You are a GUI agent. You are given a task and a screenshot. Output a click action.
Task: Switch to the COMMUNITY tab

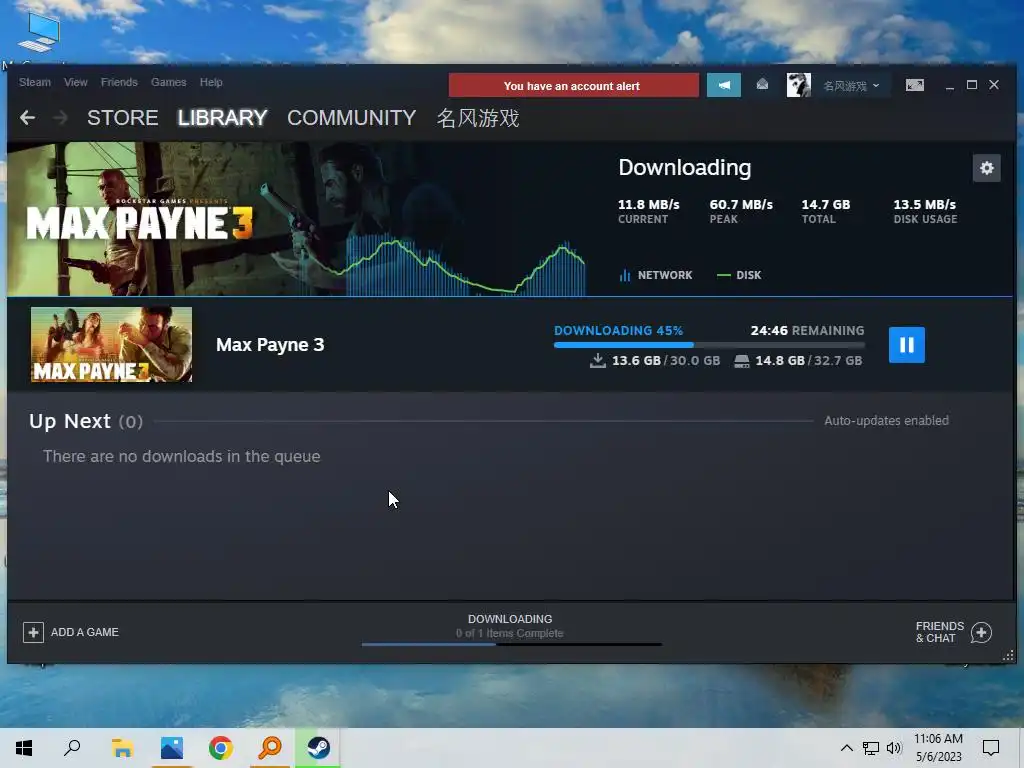[351, 118]
